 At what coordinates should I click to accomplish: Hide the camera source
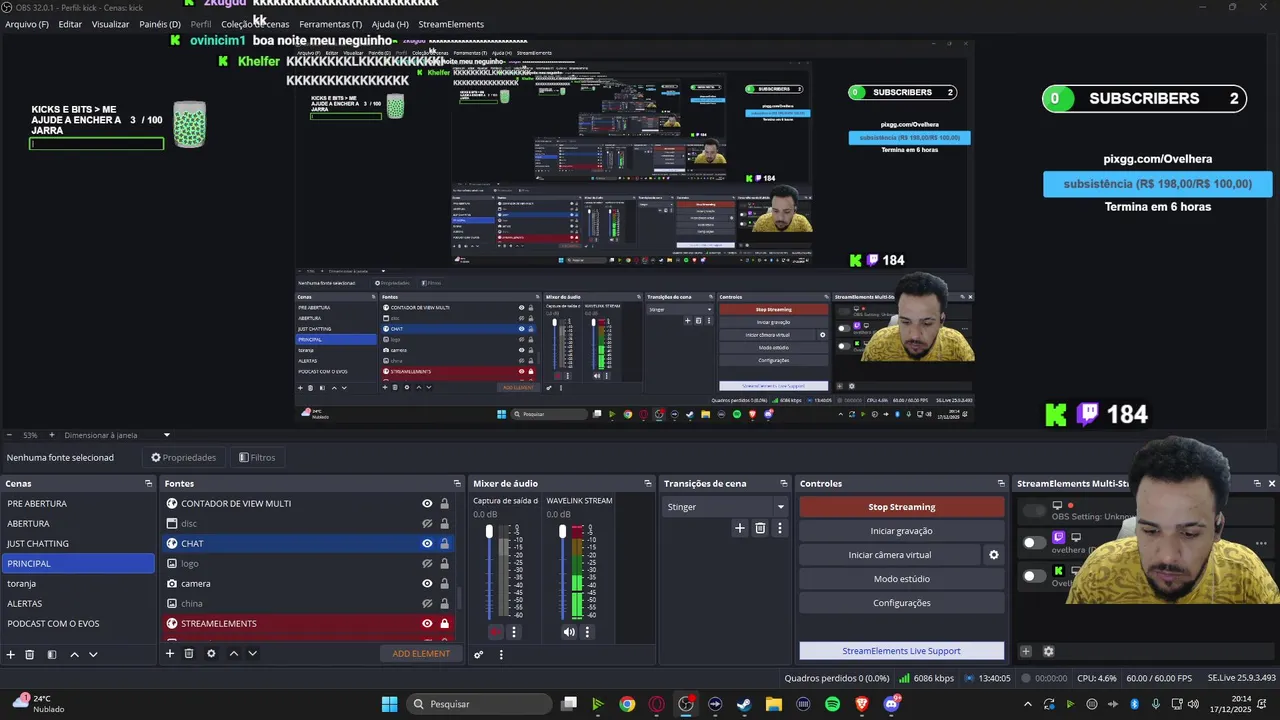[x=427, y=584]
